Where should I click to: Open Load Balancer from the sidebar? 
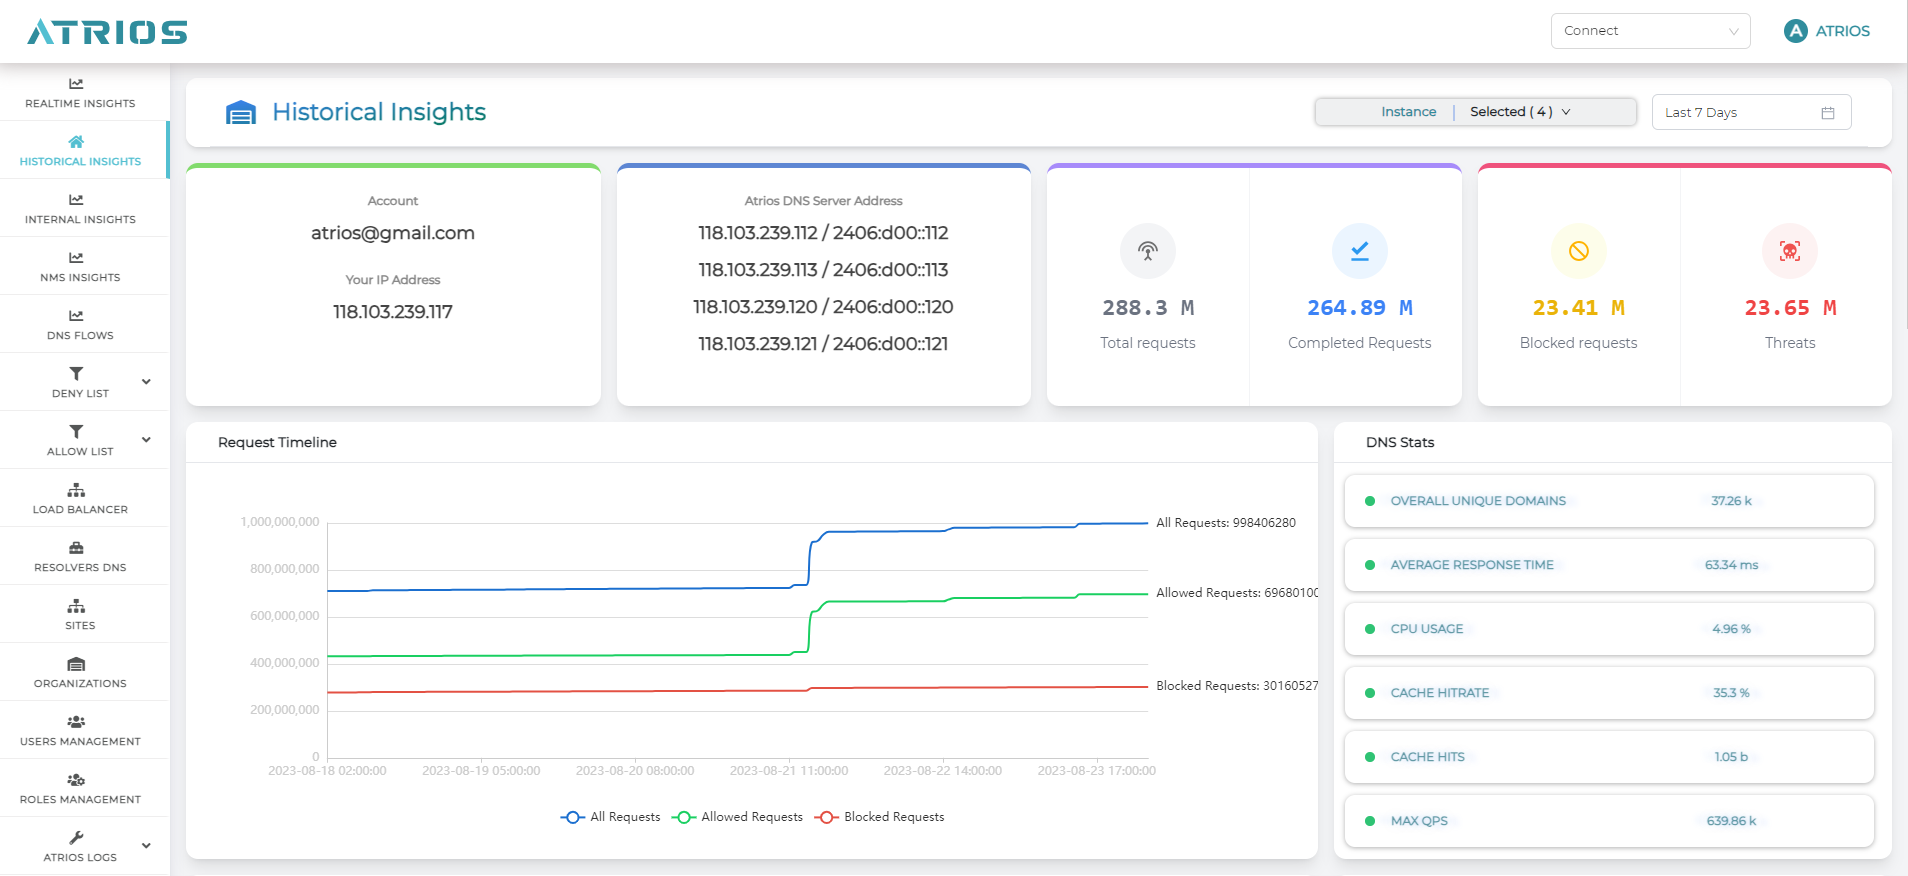click(80, 498)
